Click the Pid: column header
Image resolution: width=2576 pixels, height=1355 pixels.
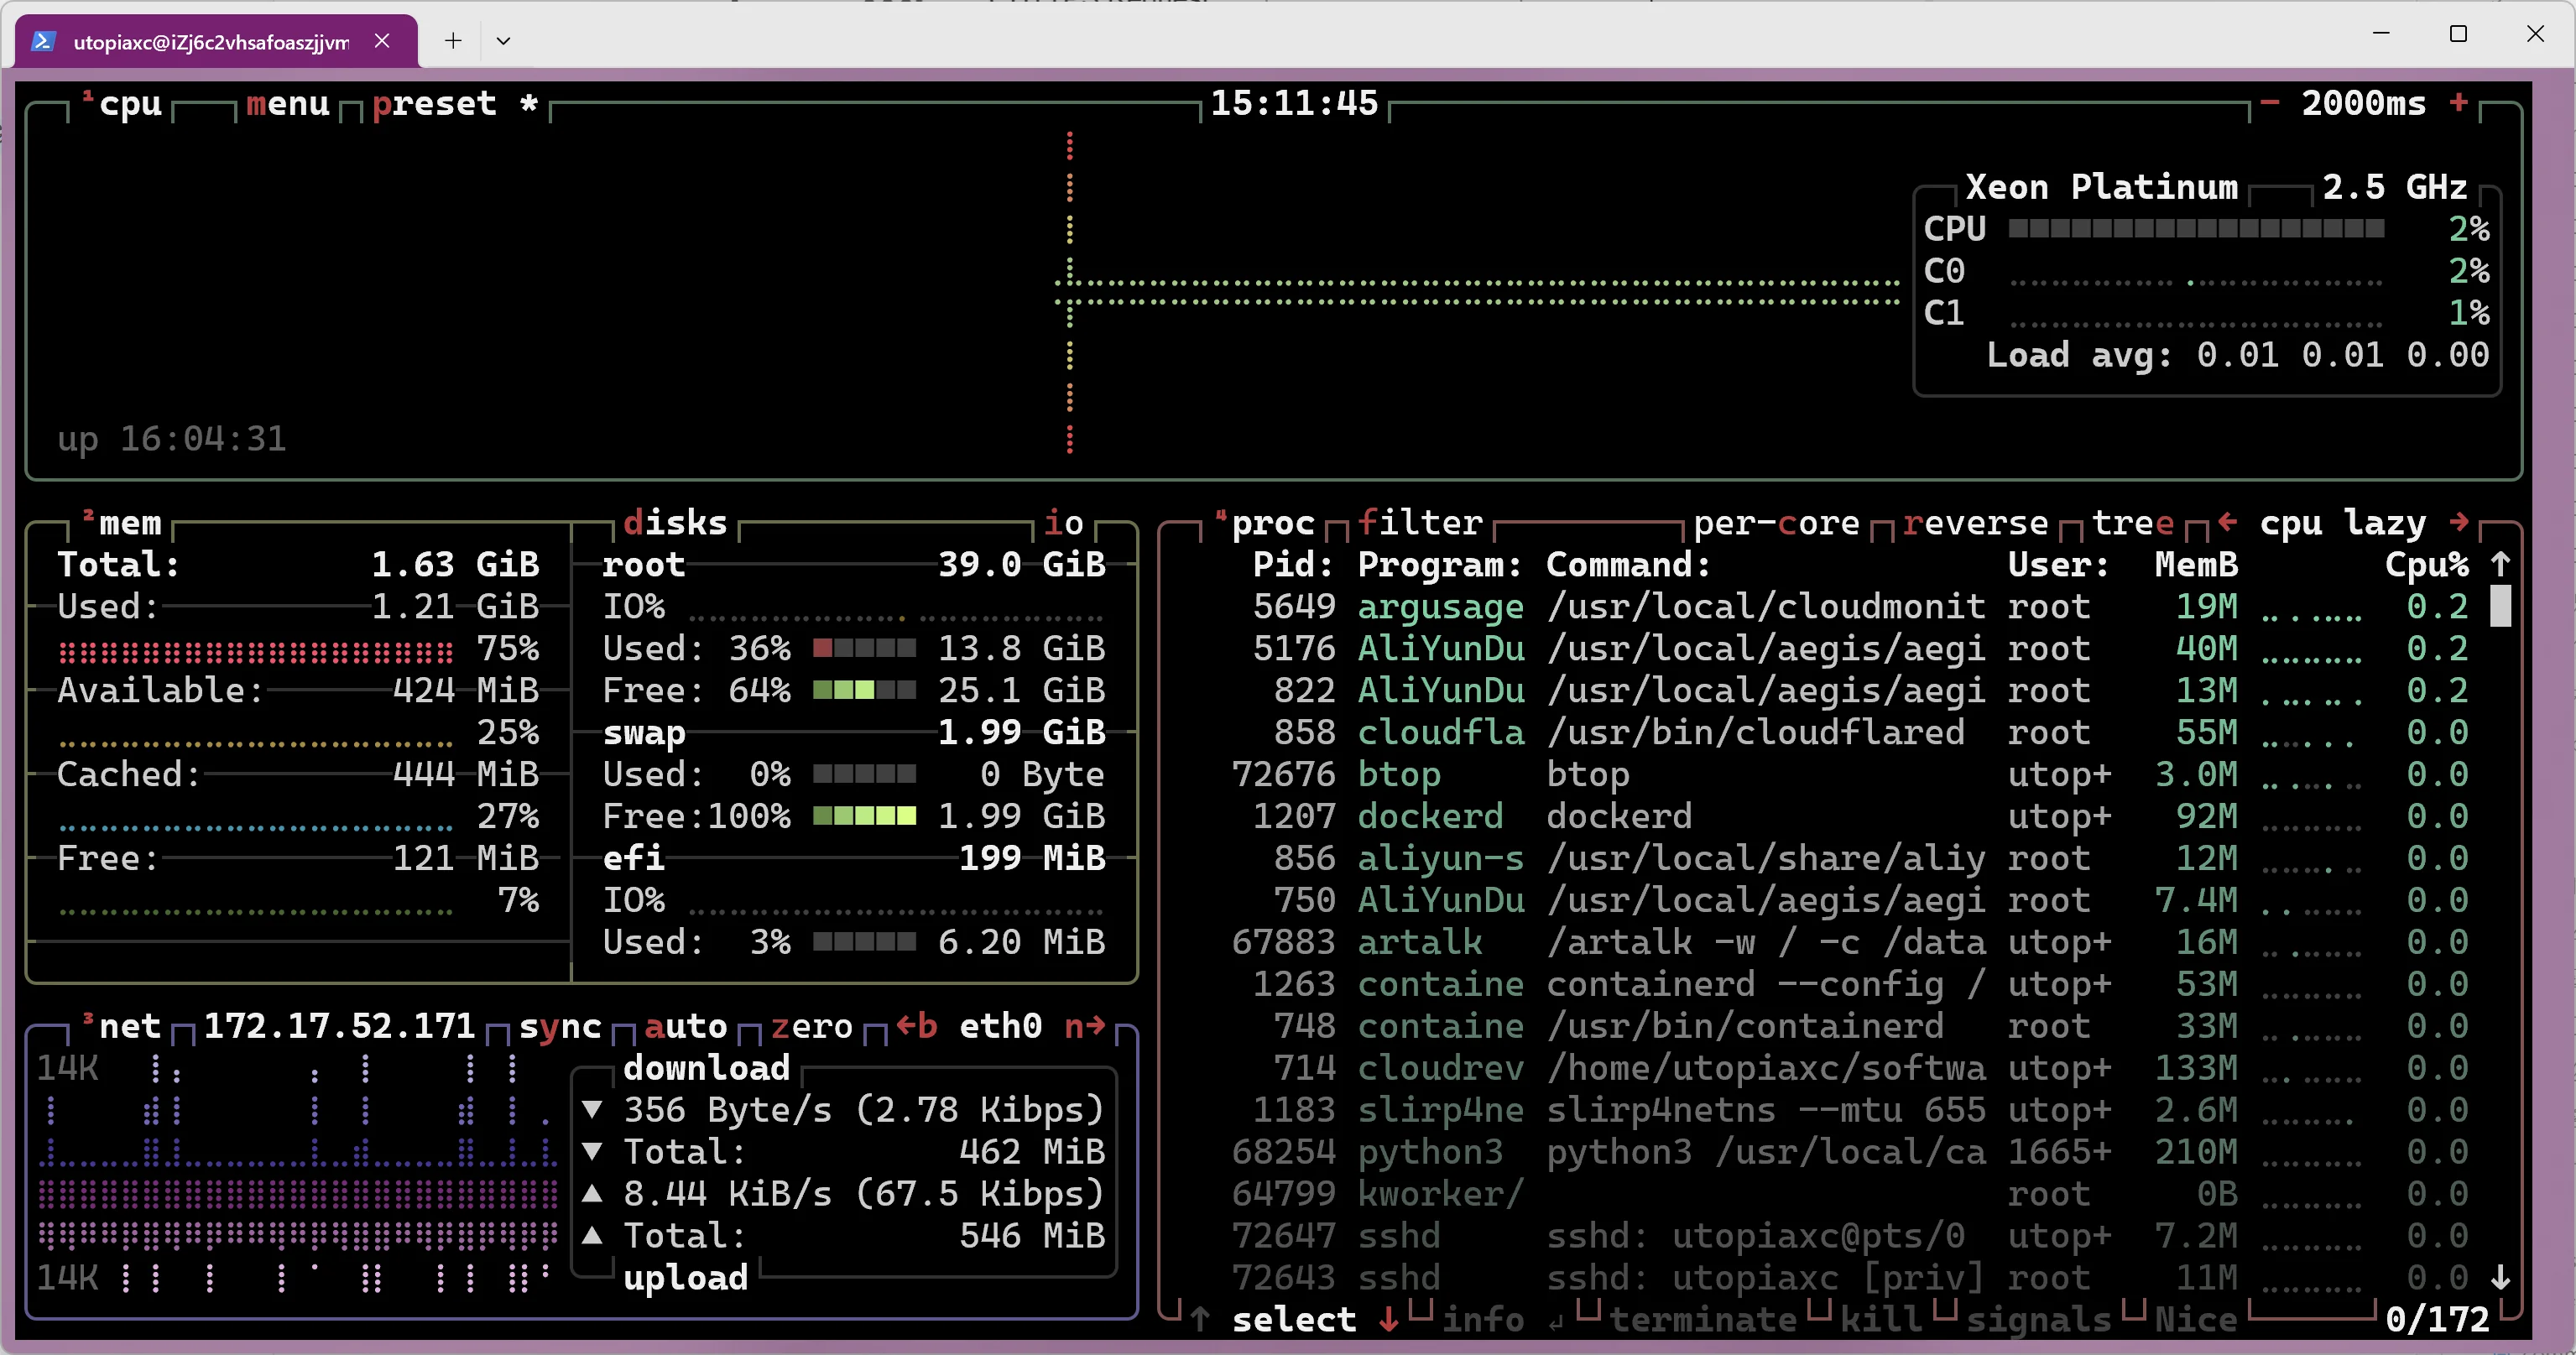coord(1293,565)
